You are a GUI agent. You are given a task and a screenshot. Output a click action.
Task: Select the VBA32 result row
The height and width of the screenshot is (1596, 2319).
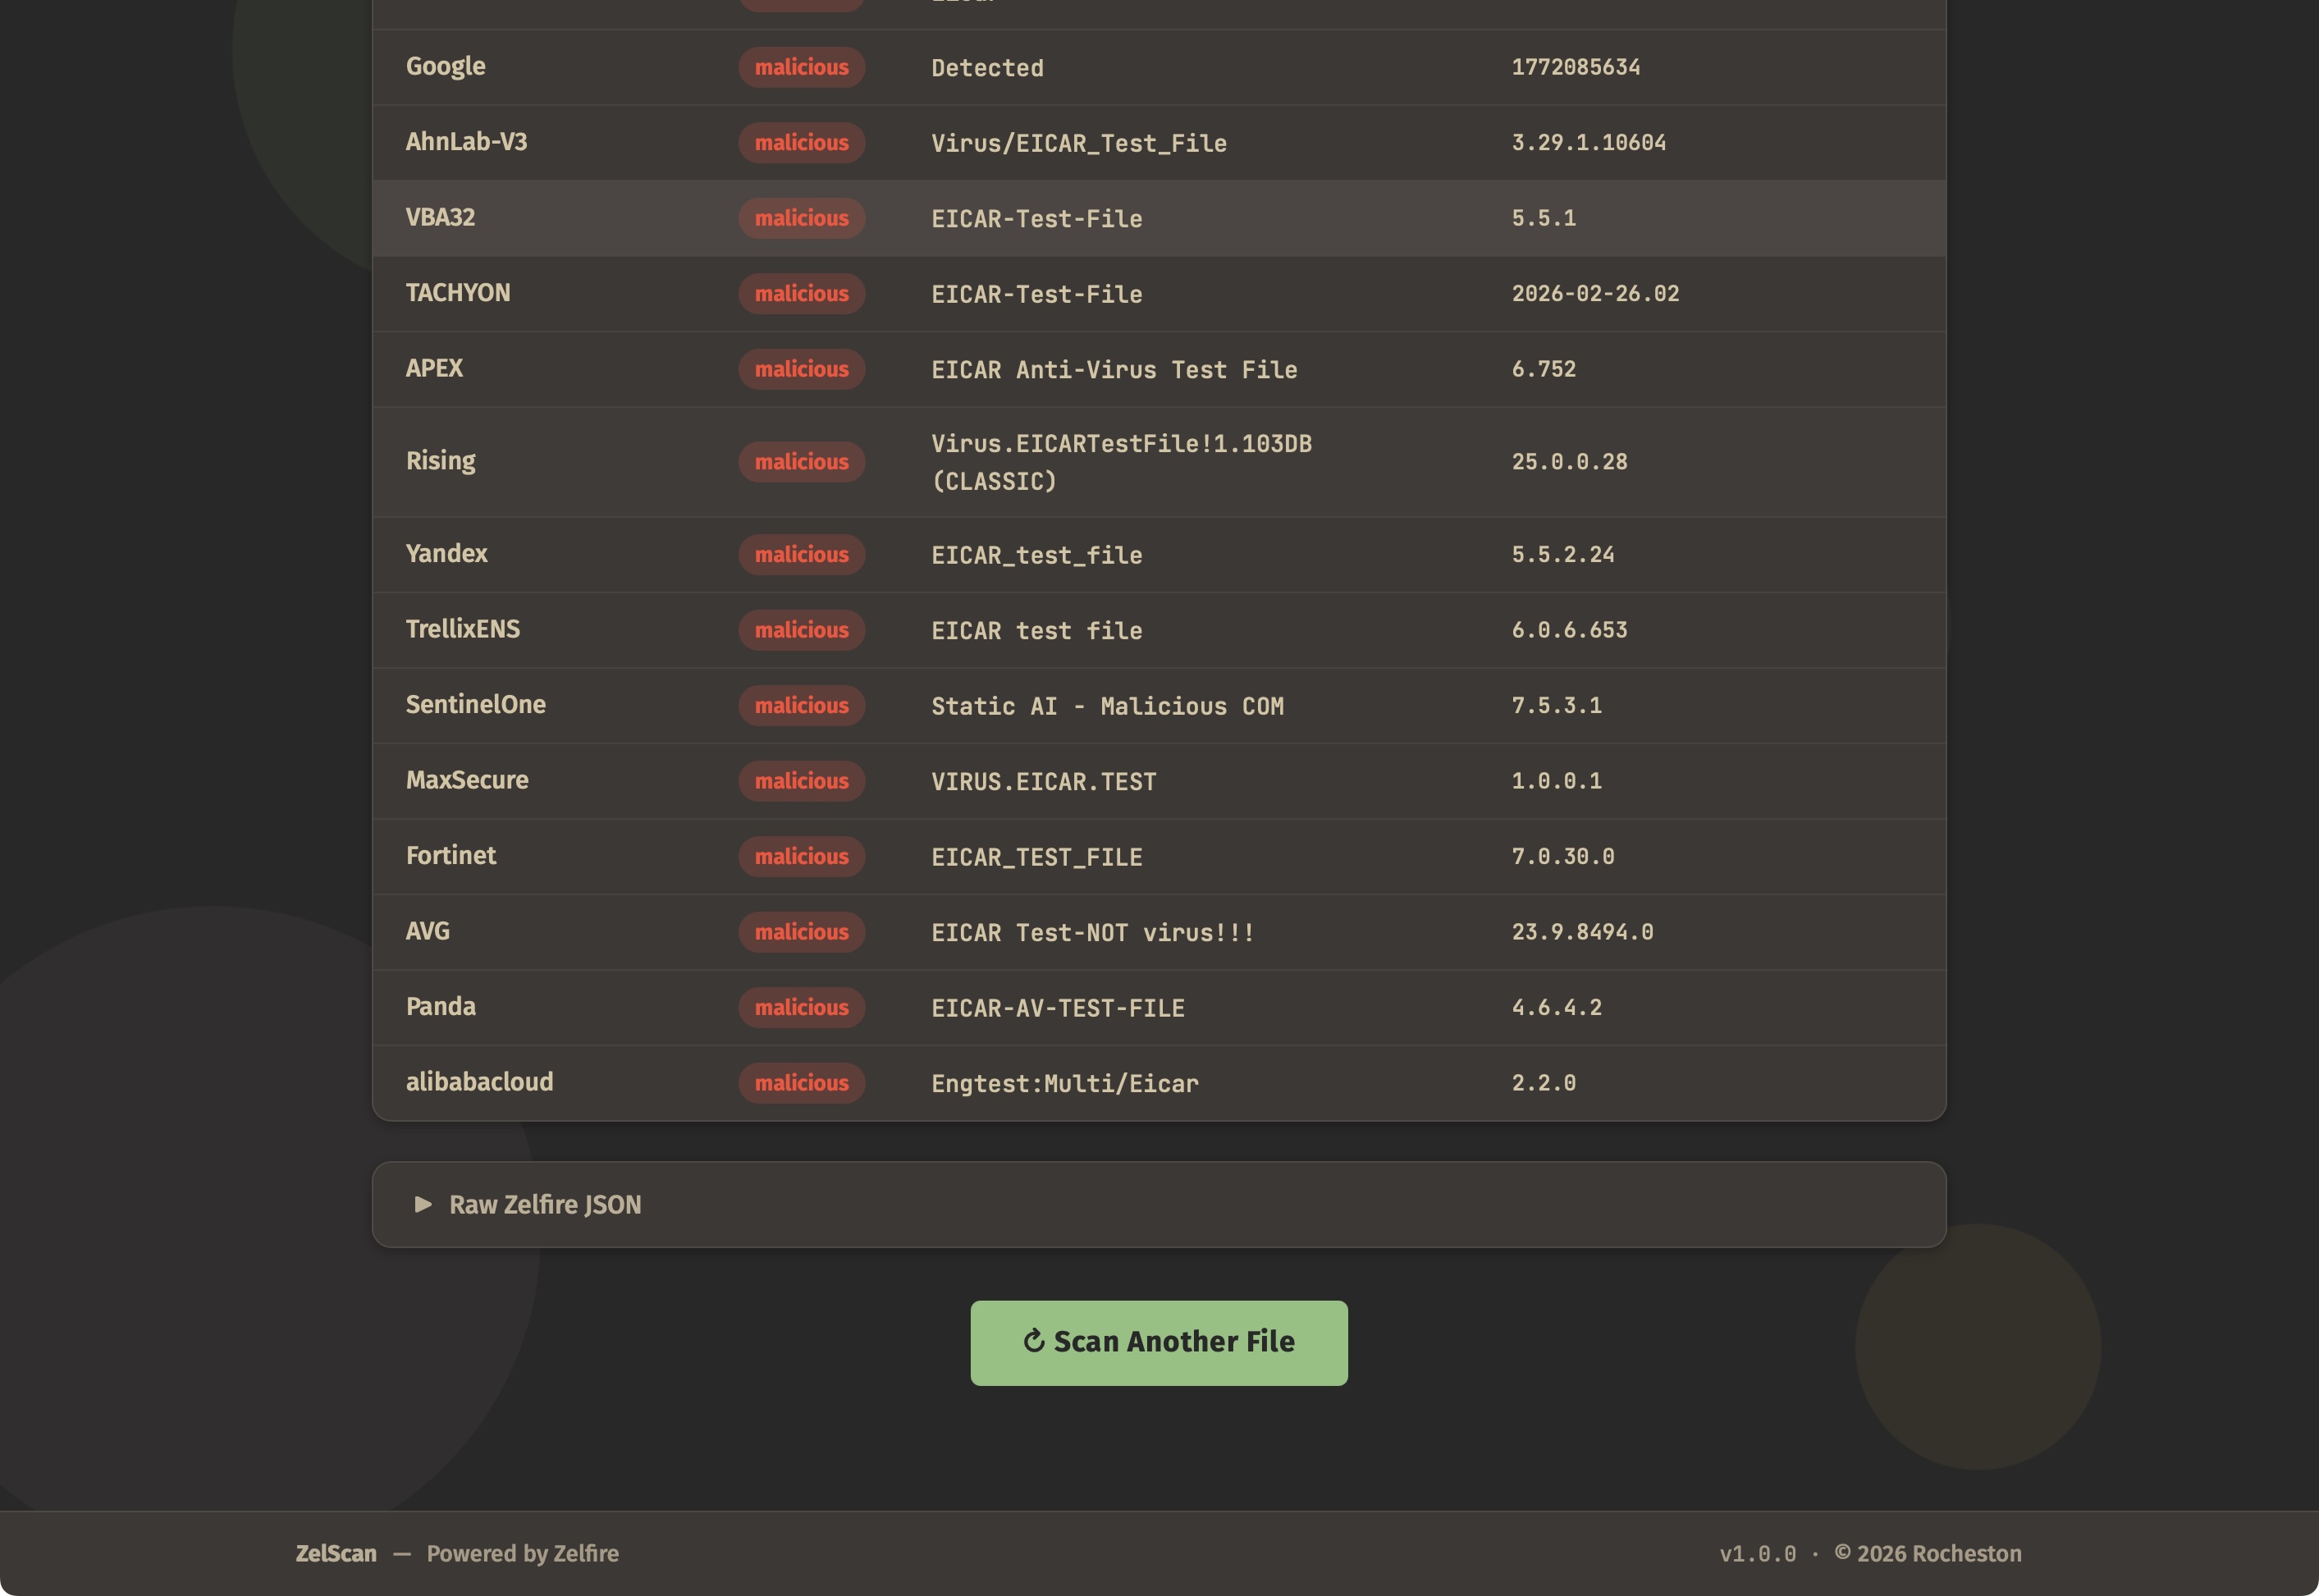pyautogui.click(x=1158, y=218)
